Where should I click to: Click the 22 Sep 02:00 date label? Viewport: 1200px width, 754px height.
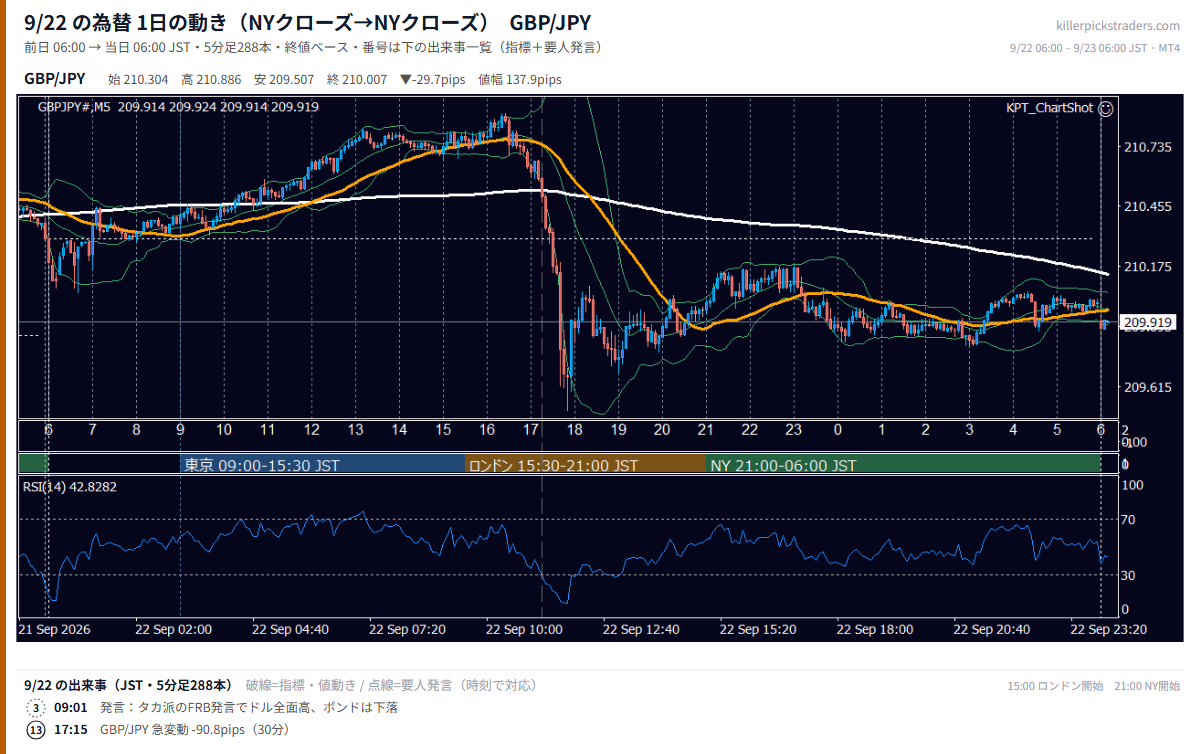(174, 630)
